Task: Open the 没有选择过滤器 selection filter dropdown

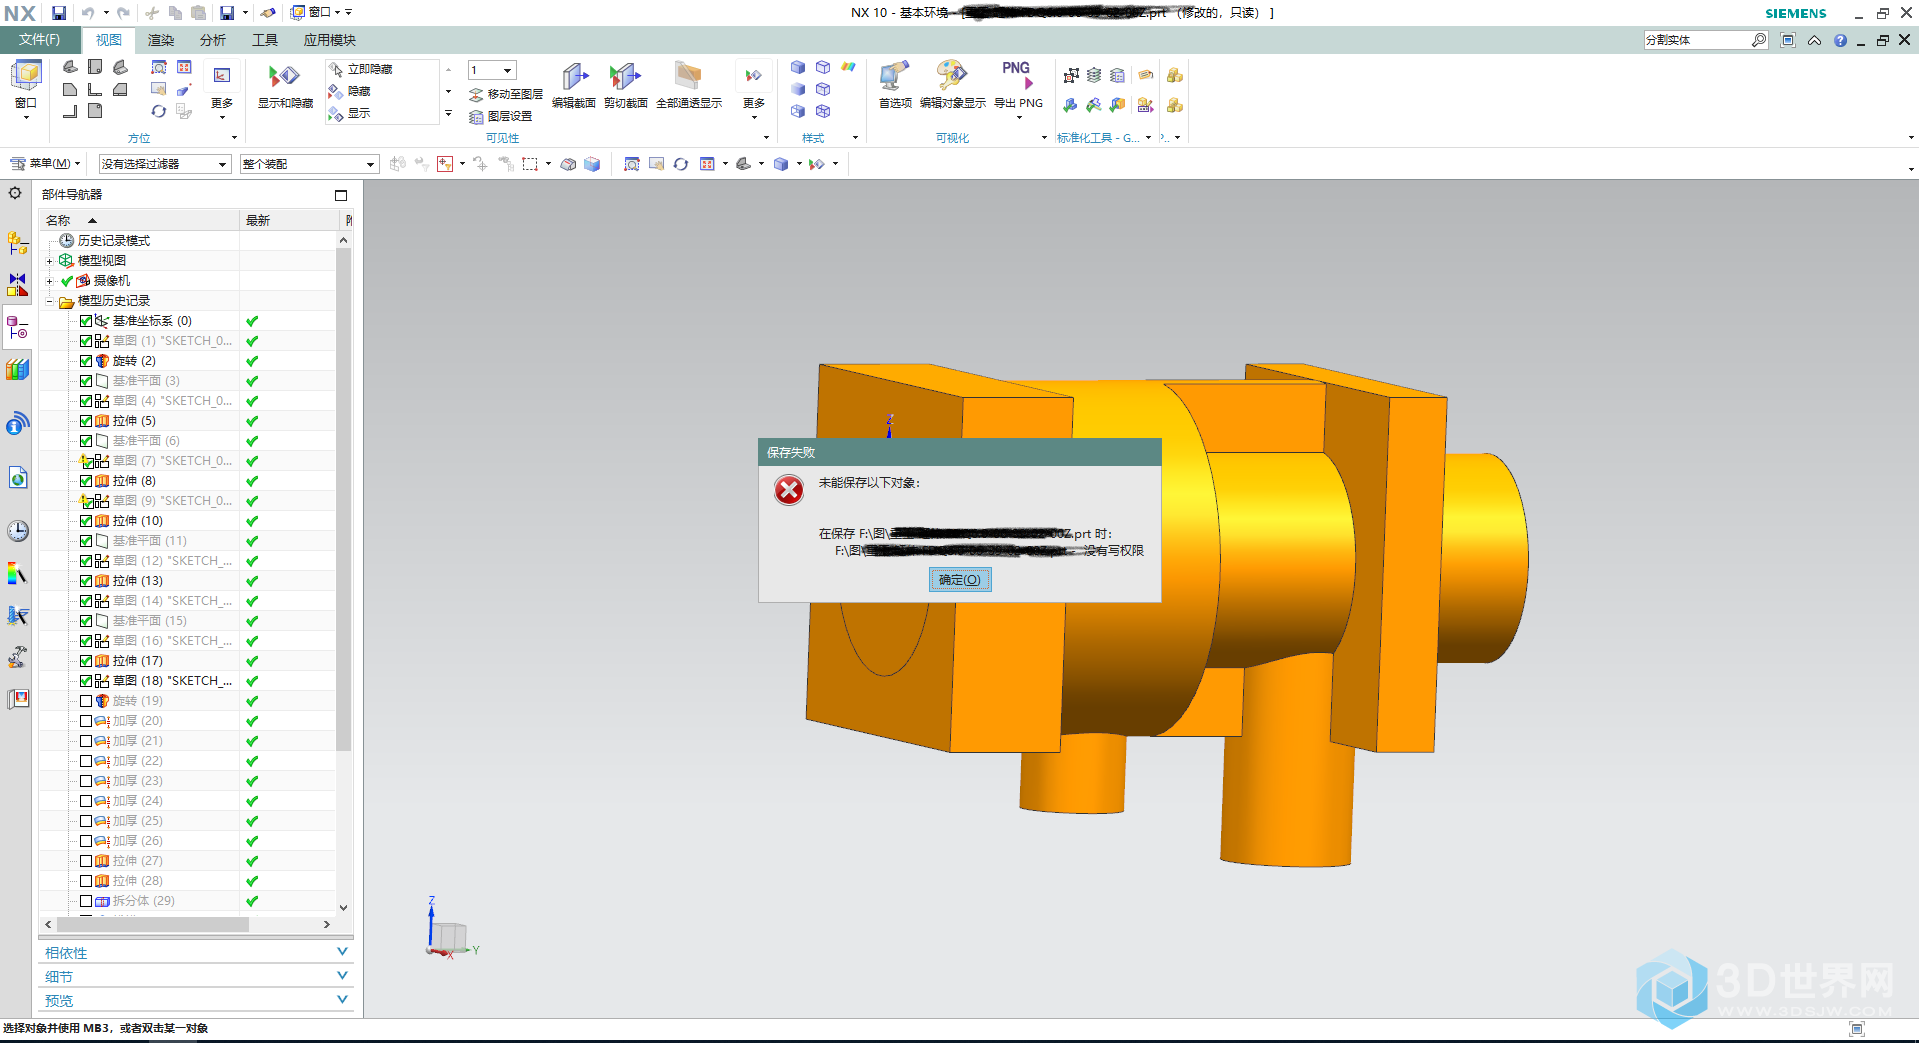Action: pyautogui.click(x=165, y=164)
